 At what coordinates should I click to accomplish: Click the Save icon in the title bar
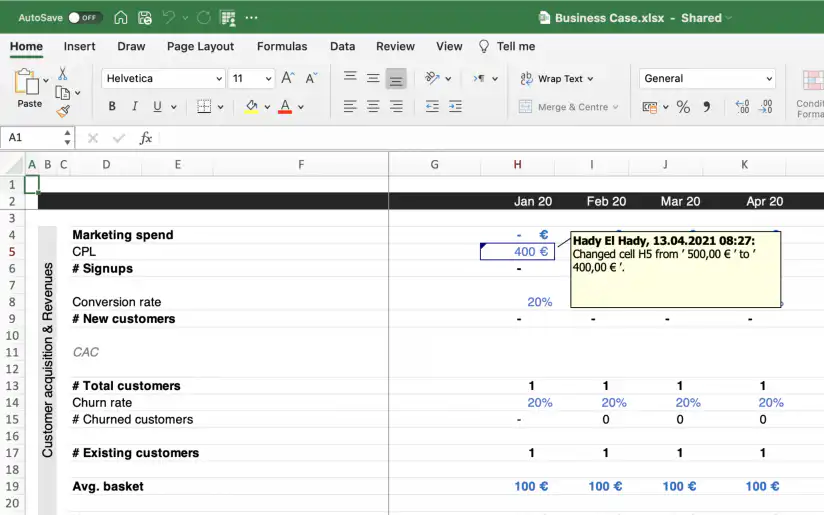[145, 18]
